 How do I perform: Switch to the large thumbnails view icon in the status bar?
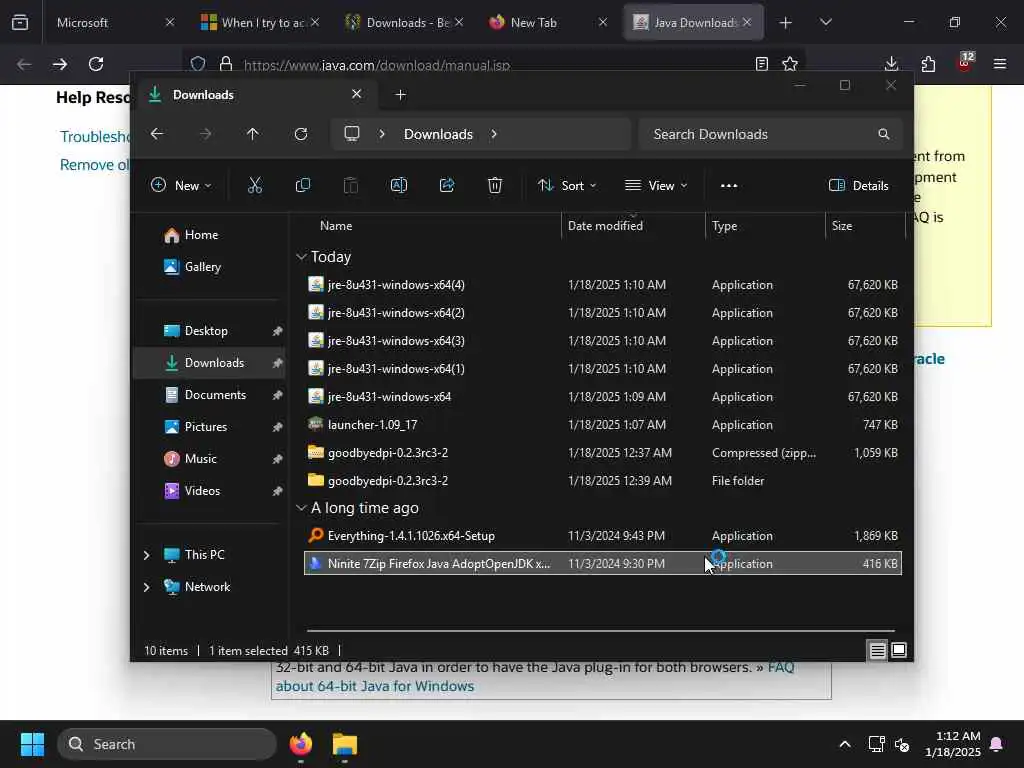point(899,650)
